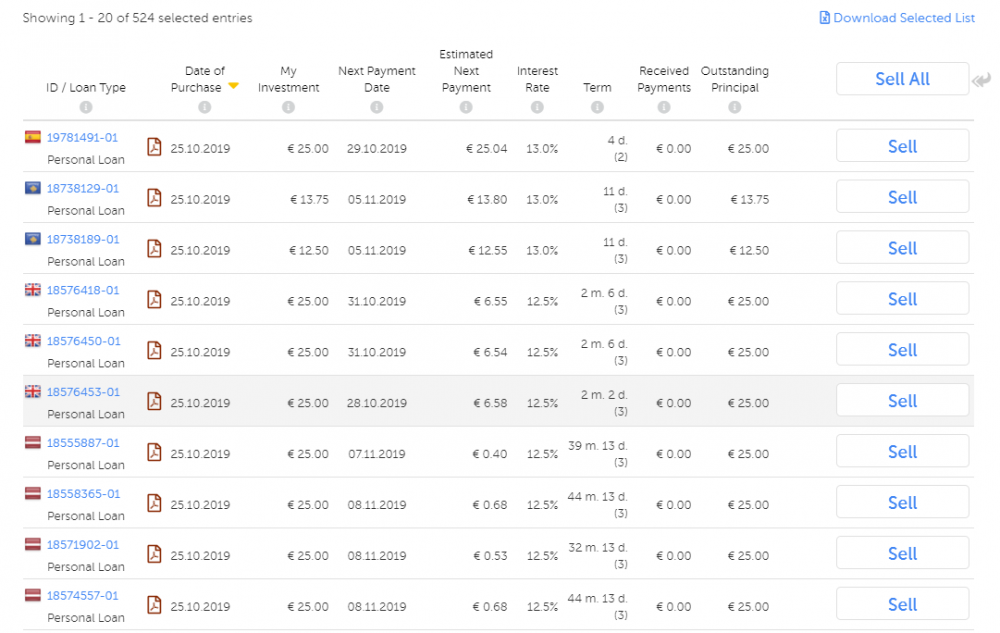Click info icon under Received Payments header
Screen dimensions: 1000x633
tap(664, 107)
